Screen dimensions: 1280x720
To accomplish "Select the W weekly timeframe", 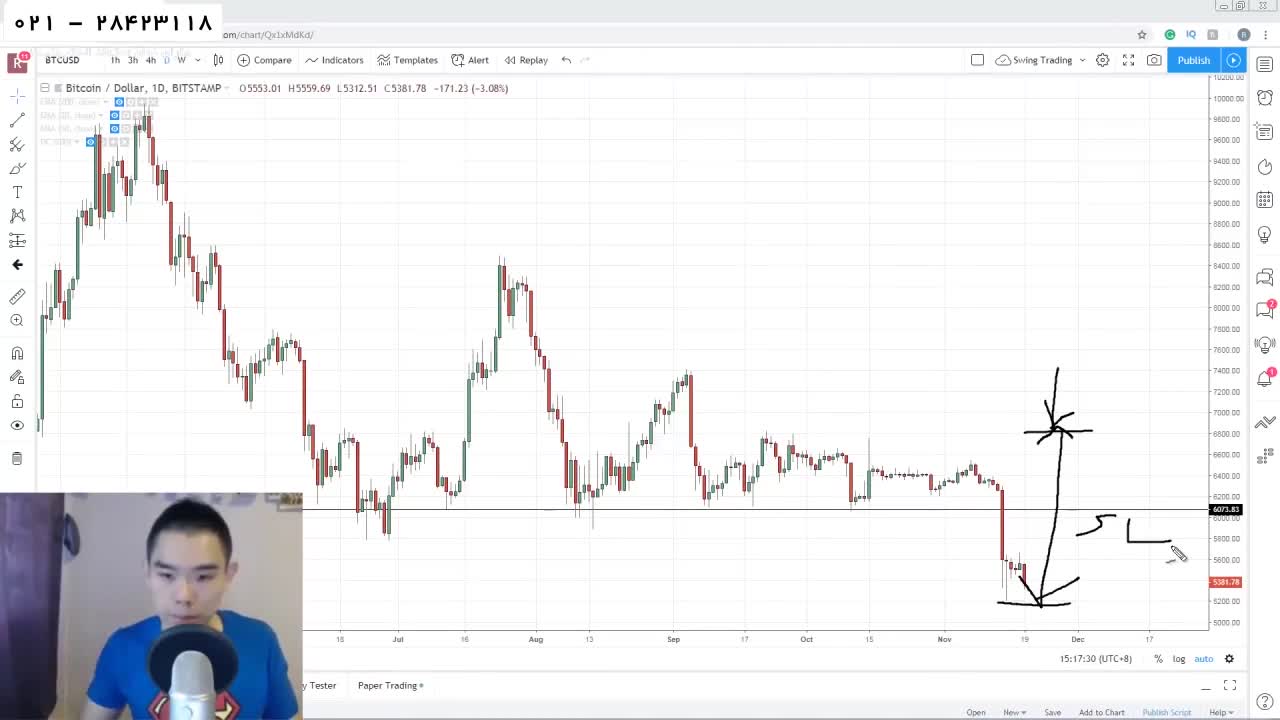I will click(181, 60).
